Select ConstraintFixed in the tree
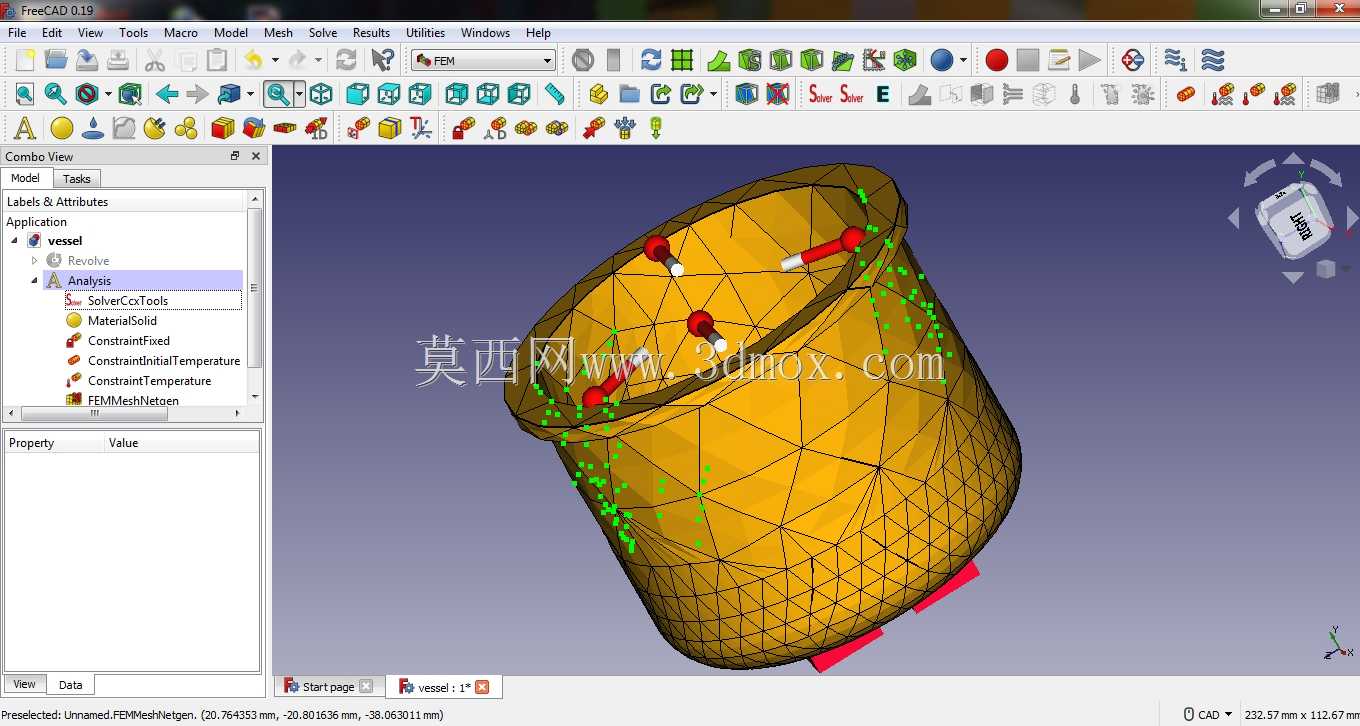Screen dimensions: 1360x726 [129, 341]
